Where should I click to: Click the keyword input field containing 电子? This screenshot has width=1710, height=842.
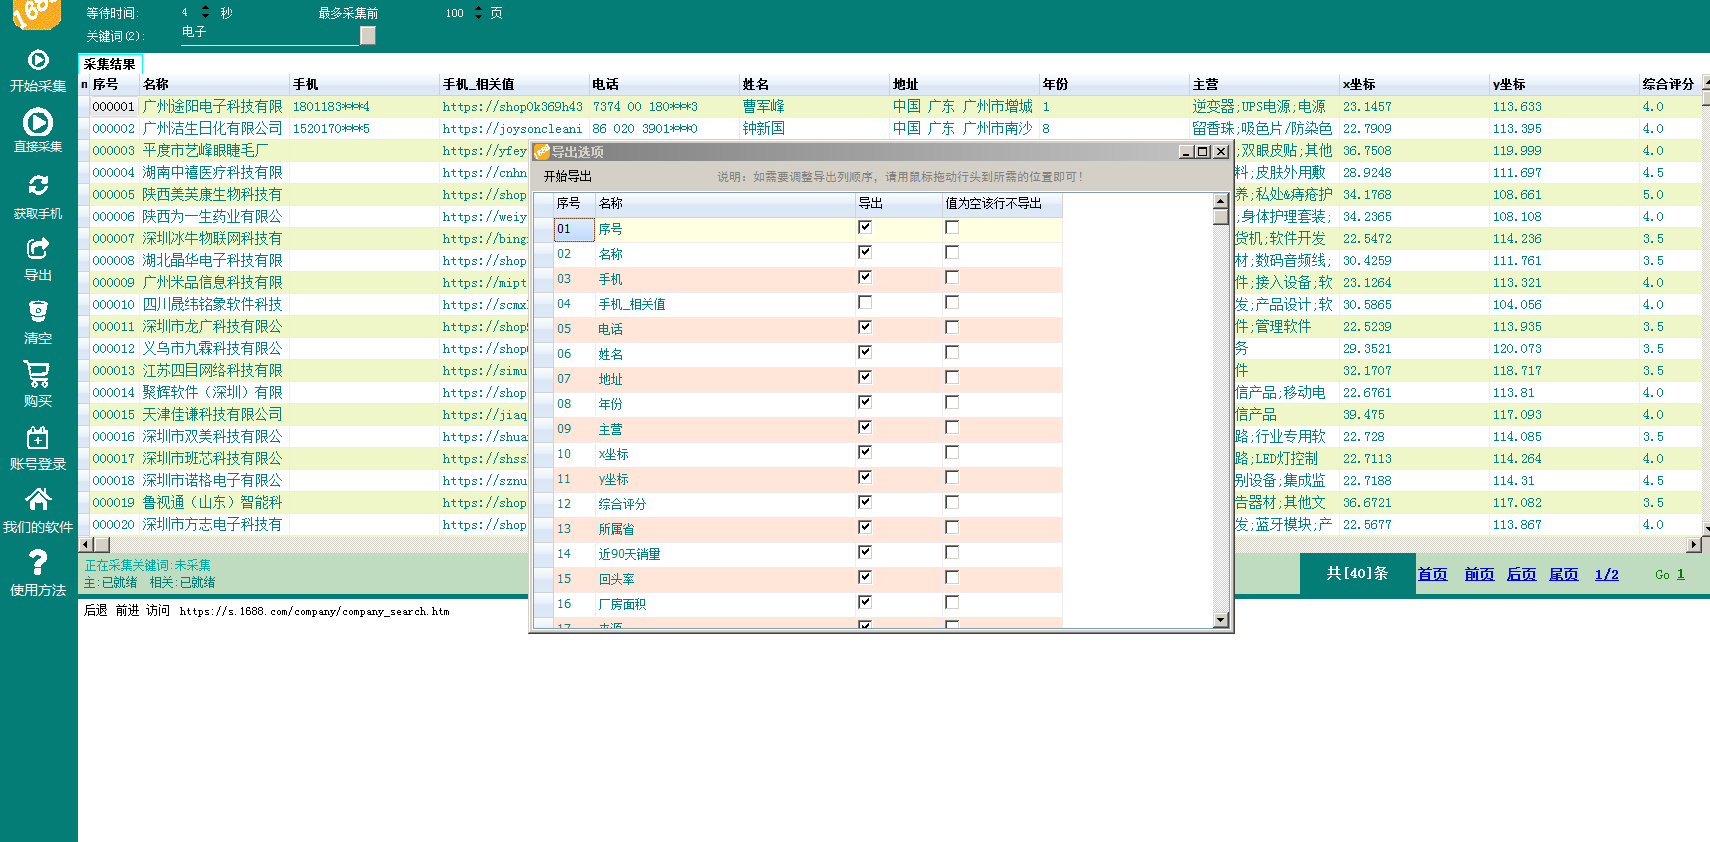(x=268, y=33)
